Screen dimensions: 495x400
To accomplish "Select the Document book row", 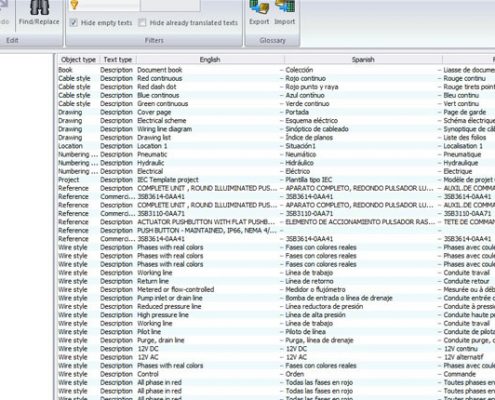I will (276, 70).
